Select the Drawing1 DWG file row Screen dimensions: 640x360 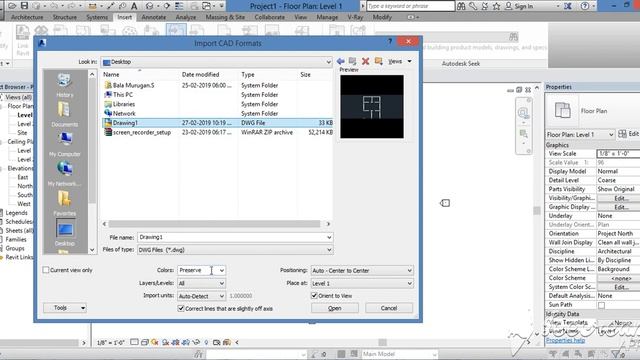(218, 123)
